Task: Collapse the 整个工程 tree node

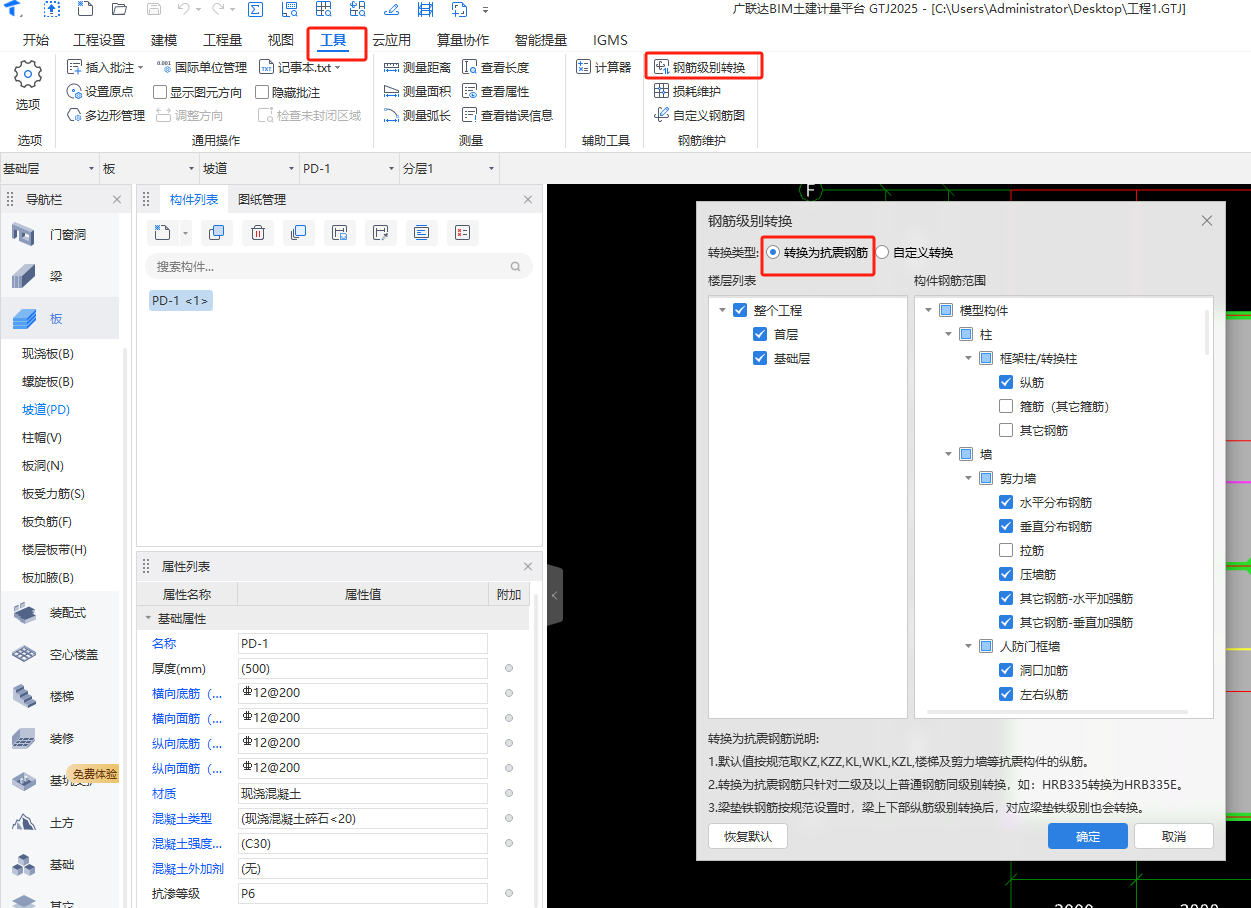Action: coord(722,311)
